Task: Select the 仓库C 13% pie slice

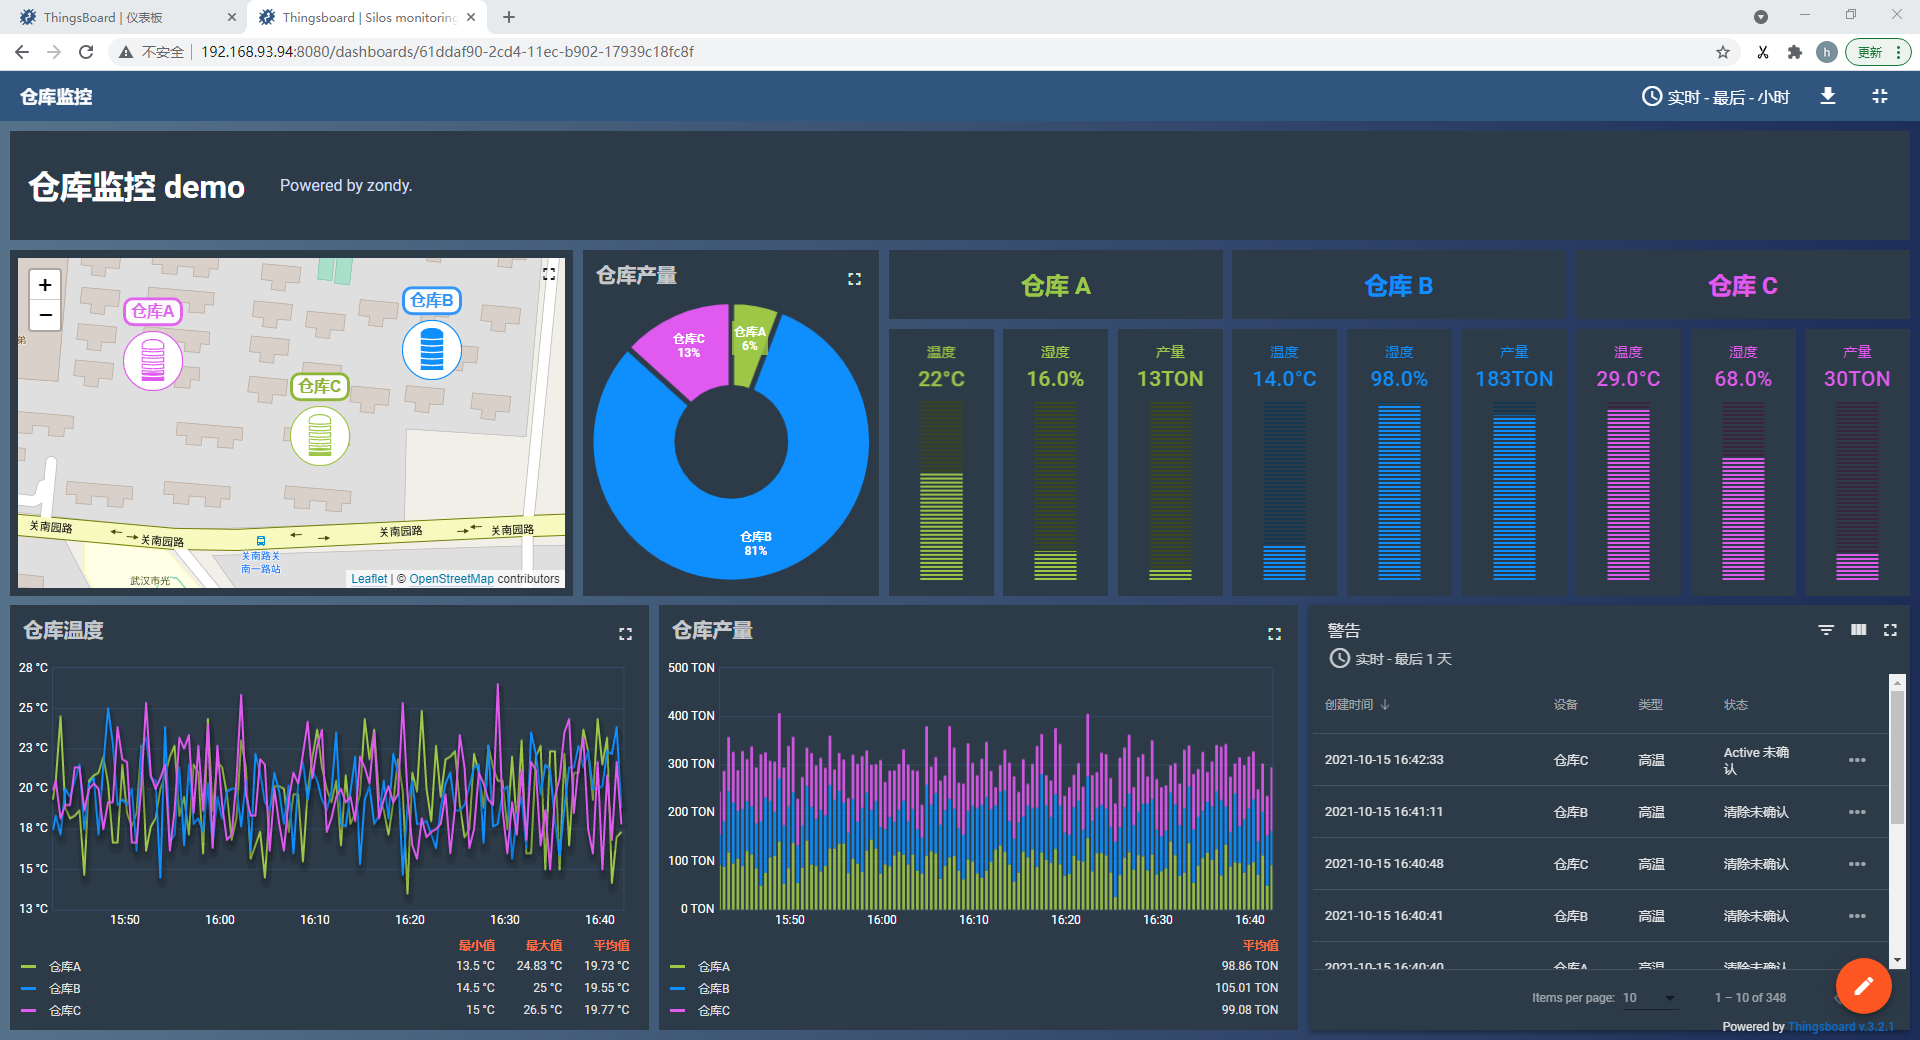Action: click(x=688, y=346)
